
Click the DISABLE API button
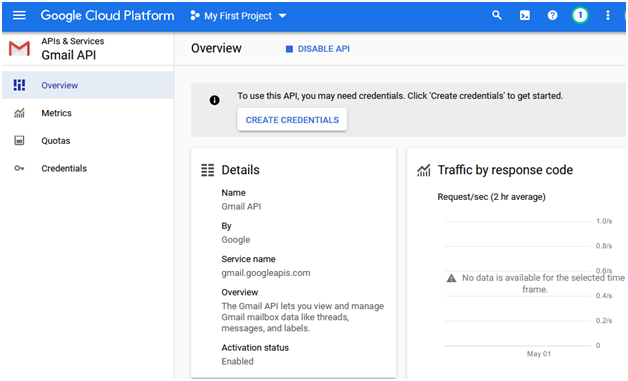318,49
